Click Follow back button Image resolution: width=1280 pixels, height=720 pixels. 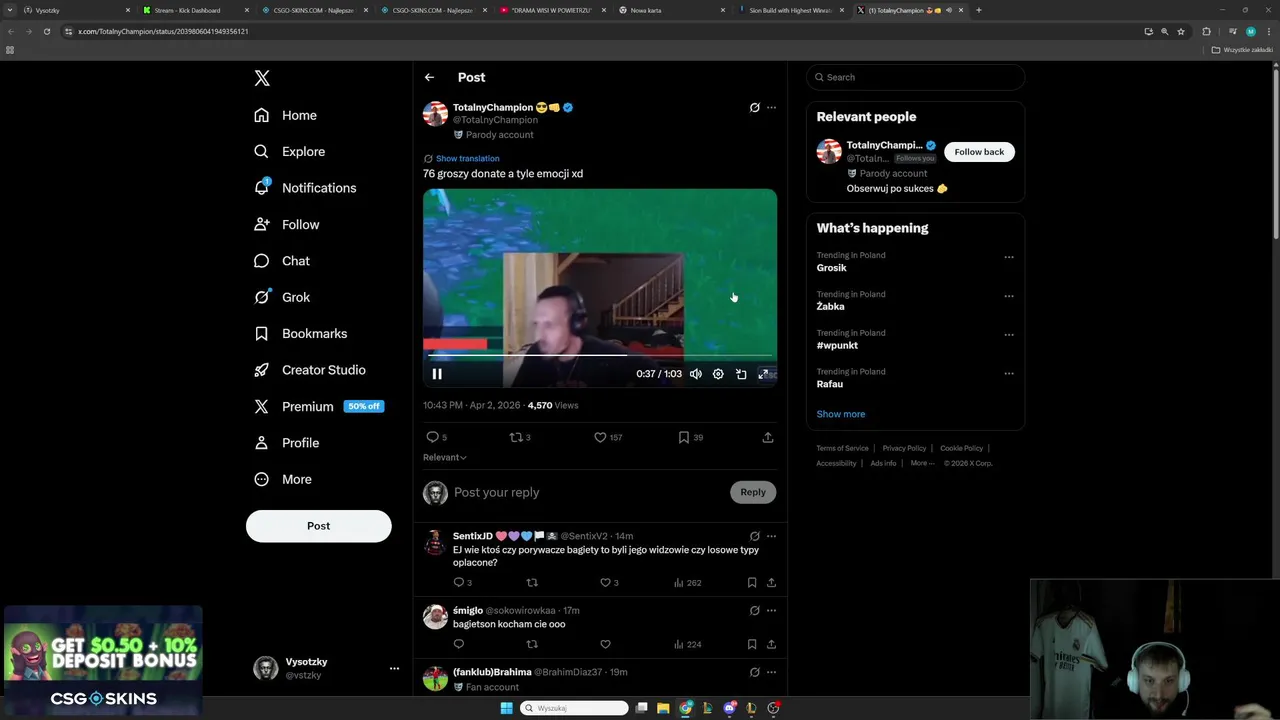(x=979, y=152)
